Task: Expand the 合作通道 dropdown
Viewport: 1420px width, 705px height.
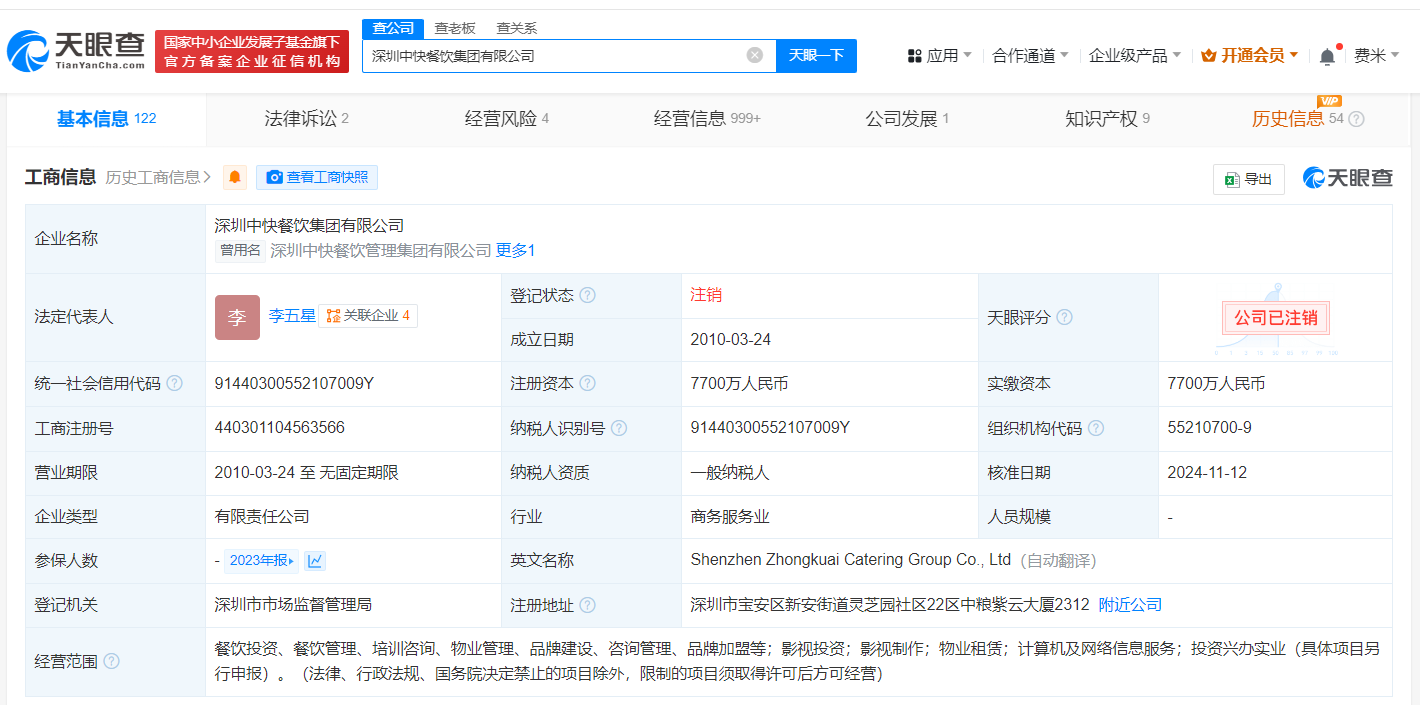Action: point(1031,56)
